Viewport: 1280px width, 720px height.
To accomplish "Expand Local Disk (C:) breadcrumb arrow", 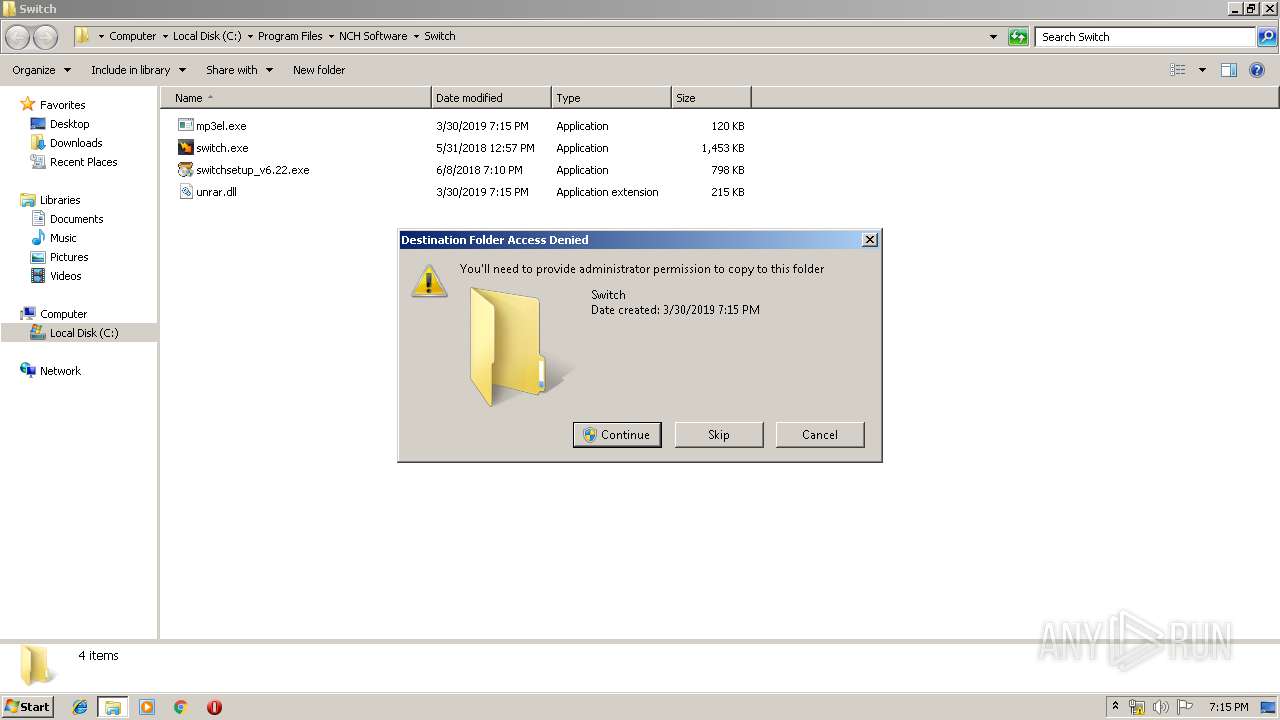I will pyautogui.click(x=251, y=37).
